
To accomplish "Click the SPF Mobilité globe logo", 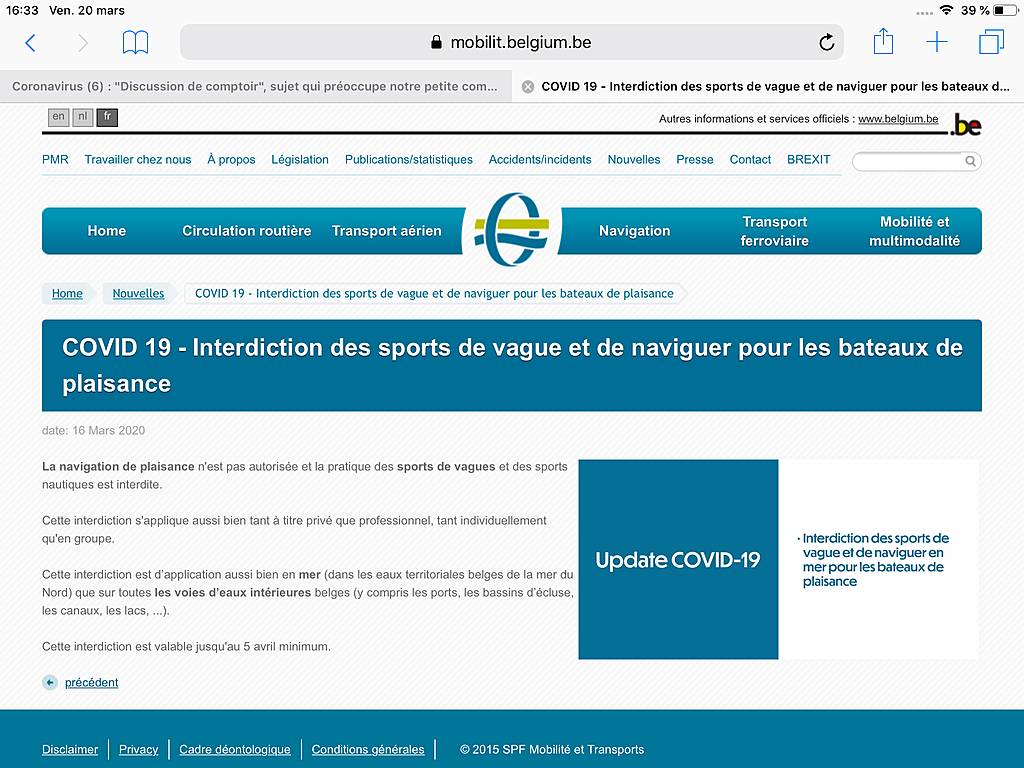I will click(x=511, y=229).
